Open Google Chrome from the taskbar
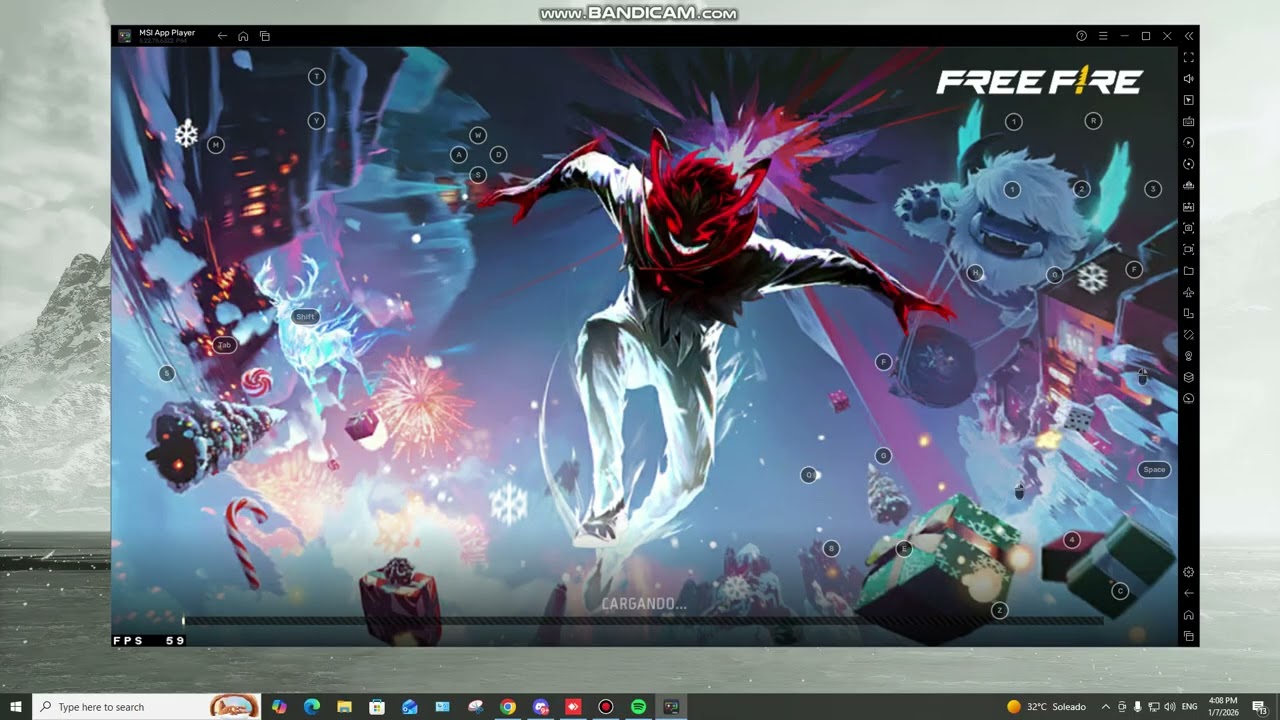Screen dimensions: 1280x720 point(508,707)
